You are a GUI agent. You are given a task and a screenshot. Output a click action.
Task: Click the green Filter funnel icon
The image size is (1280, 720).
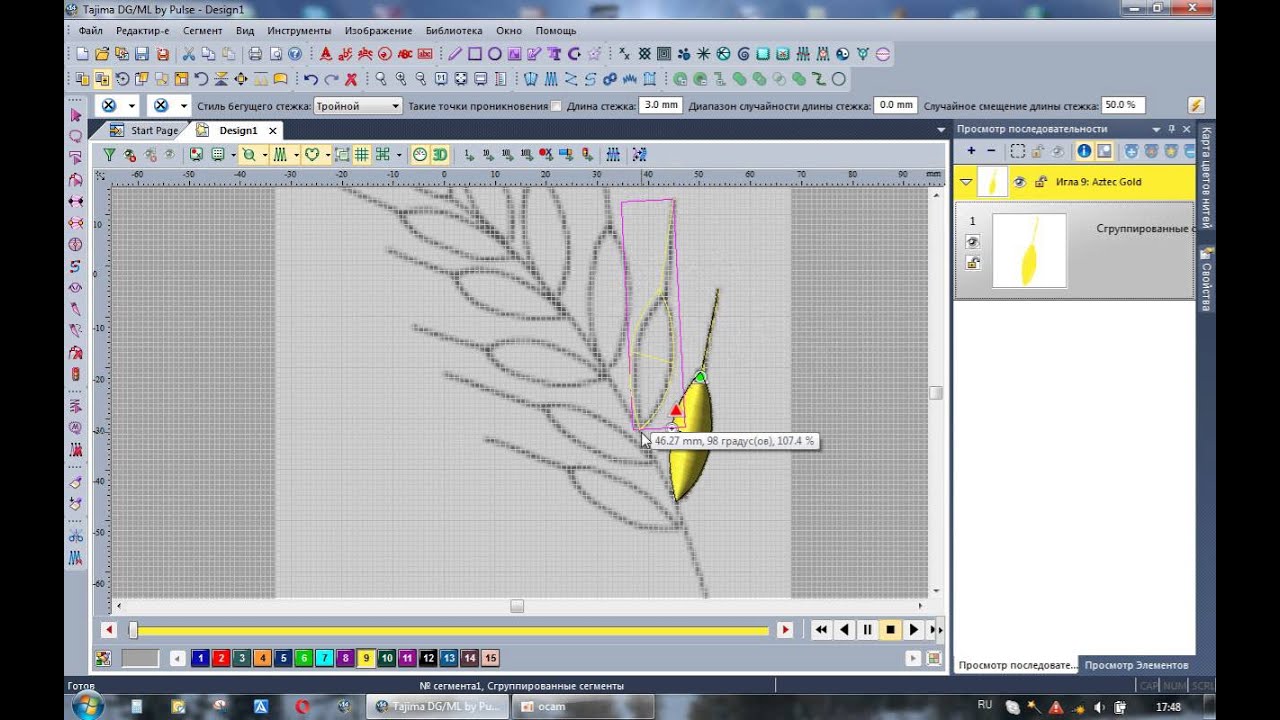click(x=109, y=155)
